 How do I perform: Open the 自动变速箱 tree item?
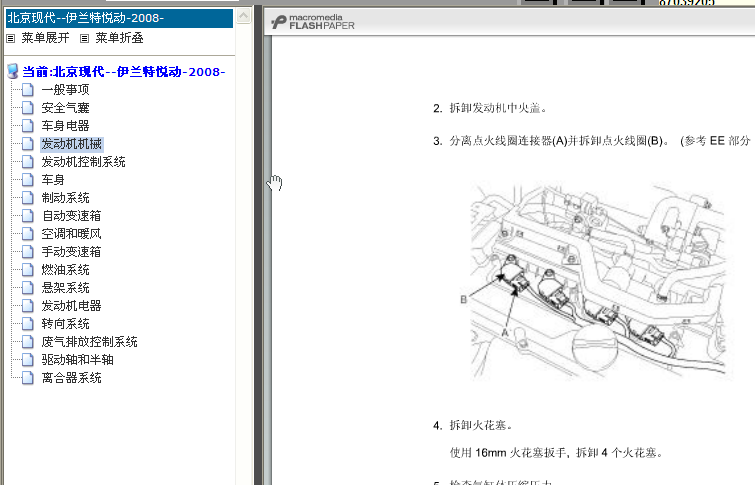pyautogui.click(x=71, y=216)
